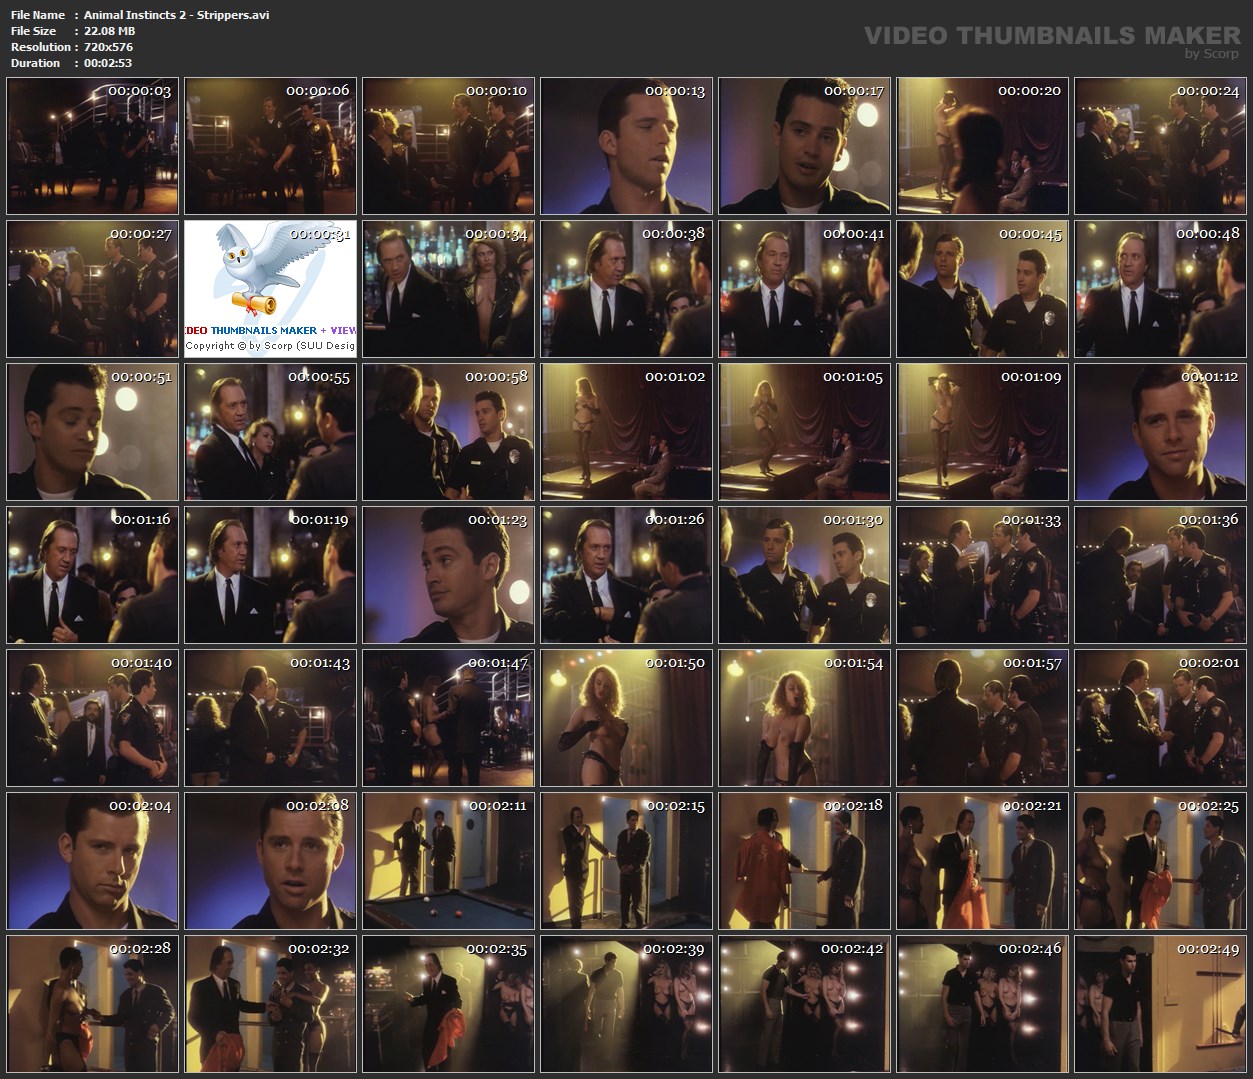Open the frame at 00:00:06
1253x1079 pixels.
[x=271, y=146]
